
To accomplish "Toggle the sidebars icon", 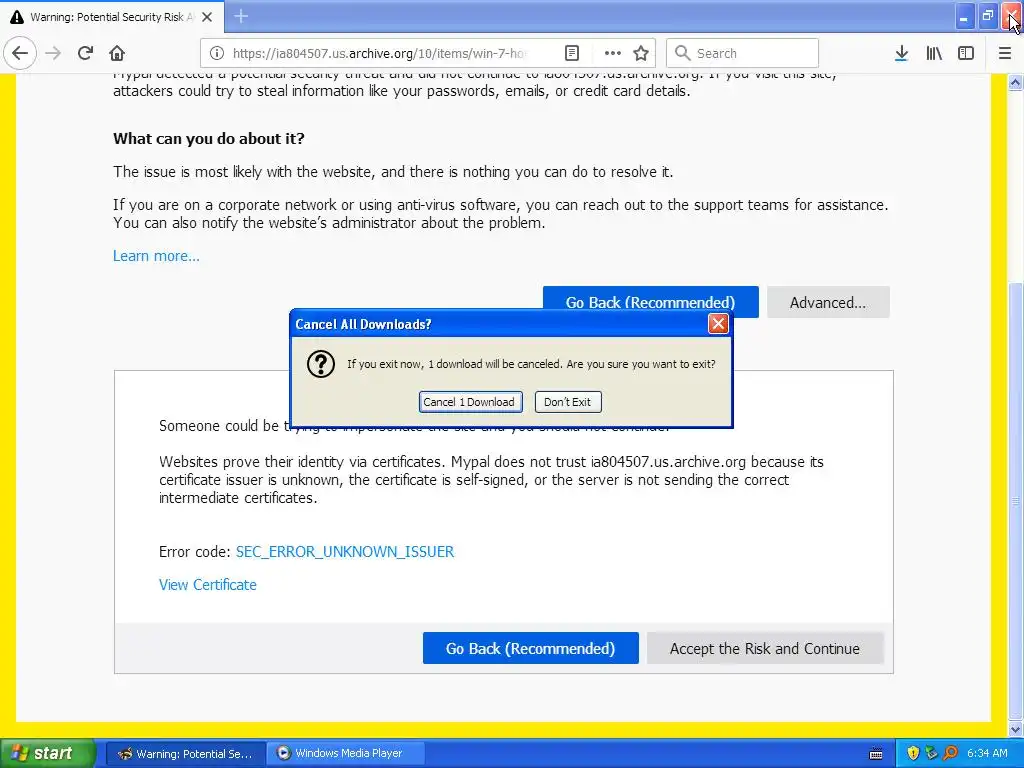I will tap(966, 53).
